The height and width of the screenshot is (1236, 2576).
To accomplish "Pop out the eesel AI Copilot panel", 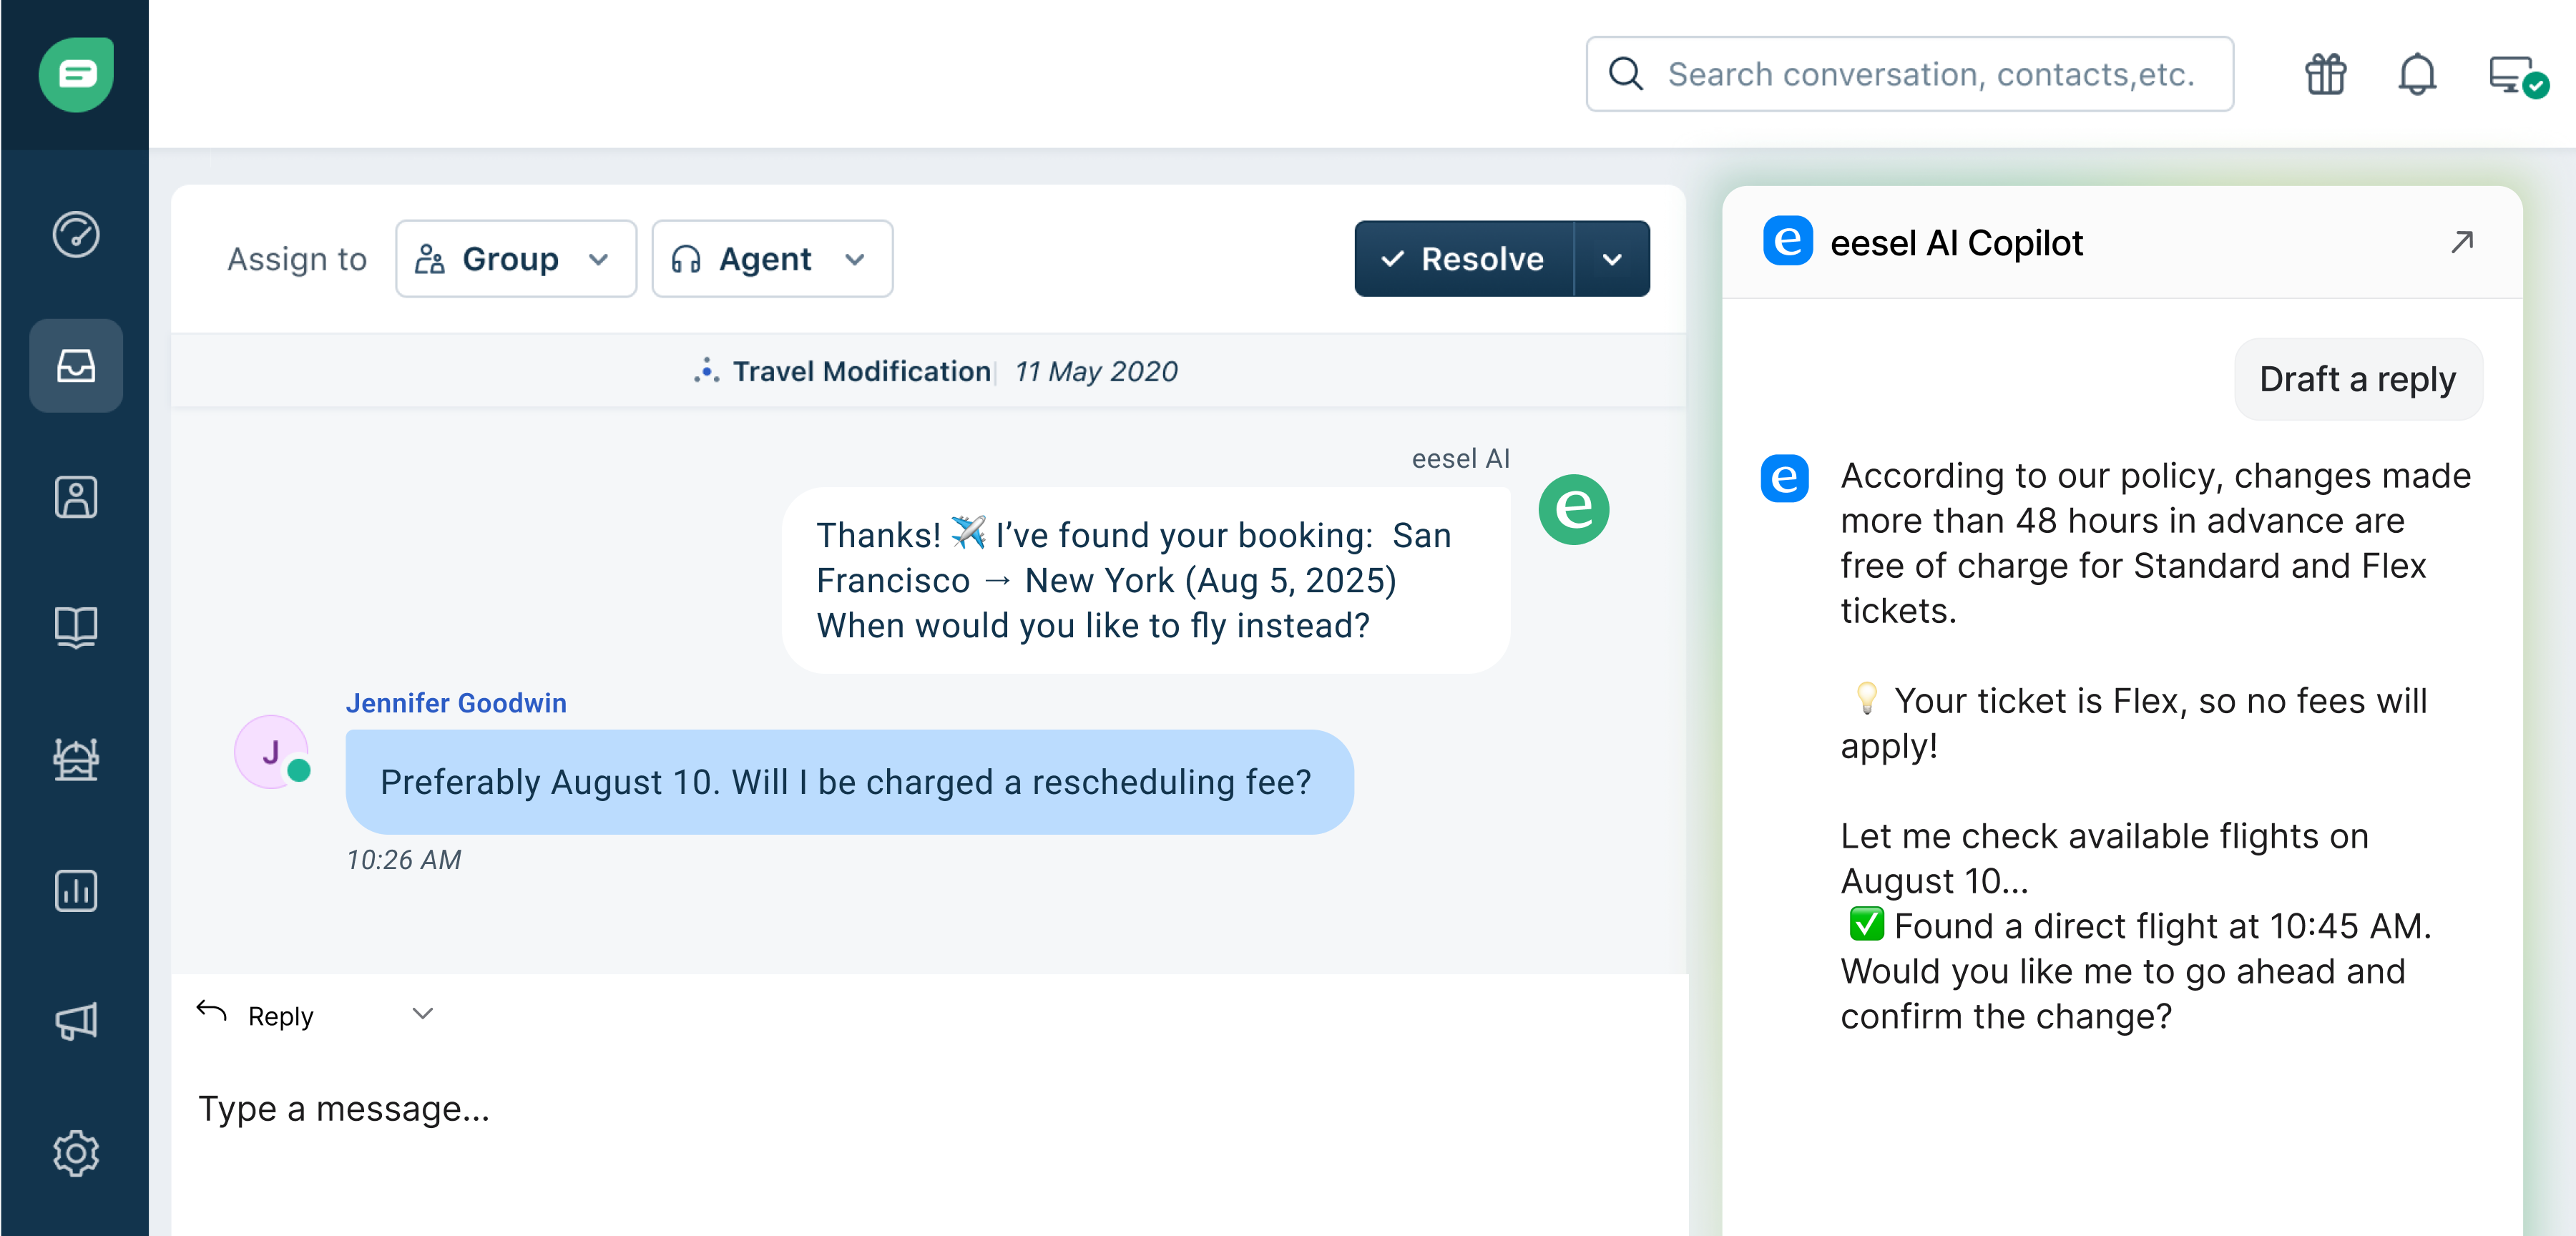I will 2461,242.
